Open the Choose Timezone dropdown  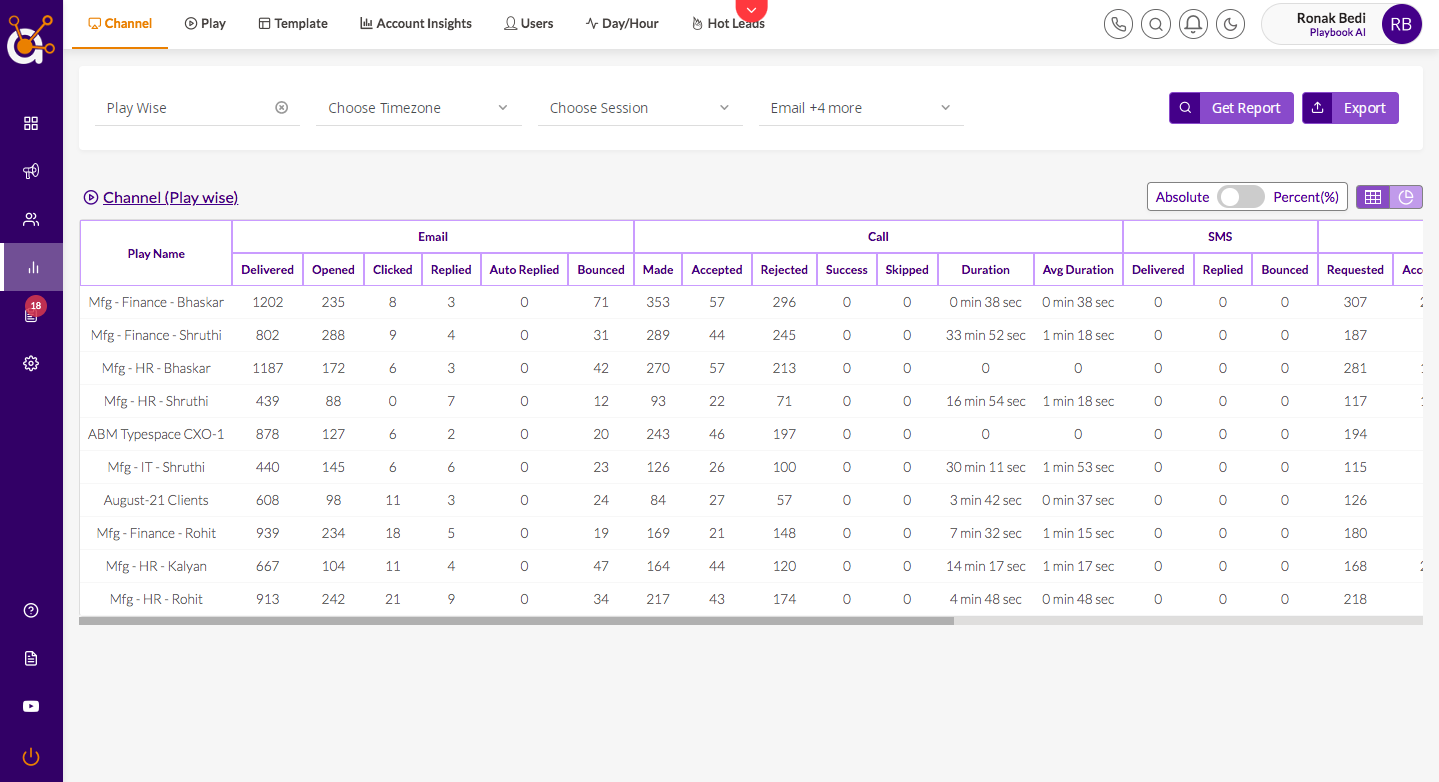coord(418,108)
